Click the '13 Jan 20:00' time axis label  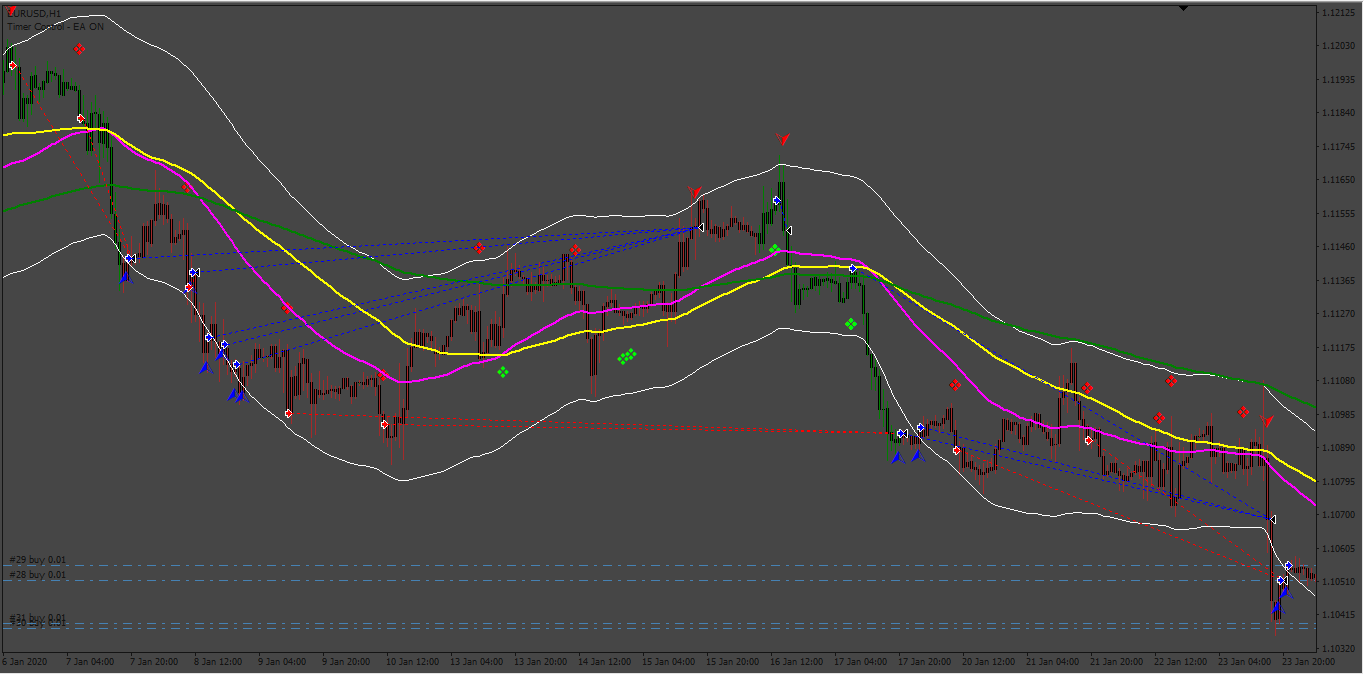pos(540,662)
